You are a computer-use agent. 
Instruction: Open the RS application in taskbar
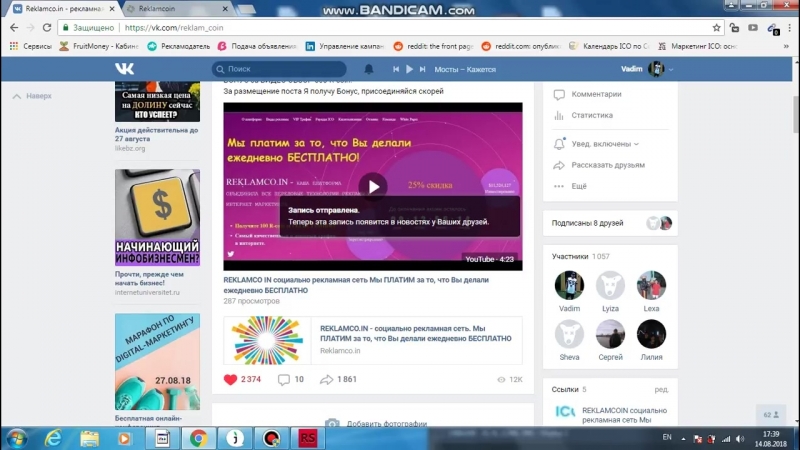tap(307, 438)
